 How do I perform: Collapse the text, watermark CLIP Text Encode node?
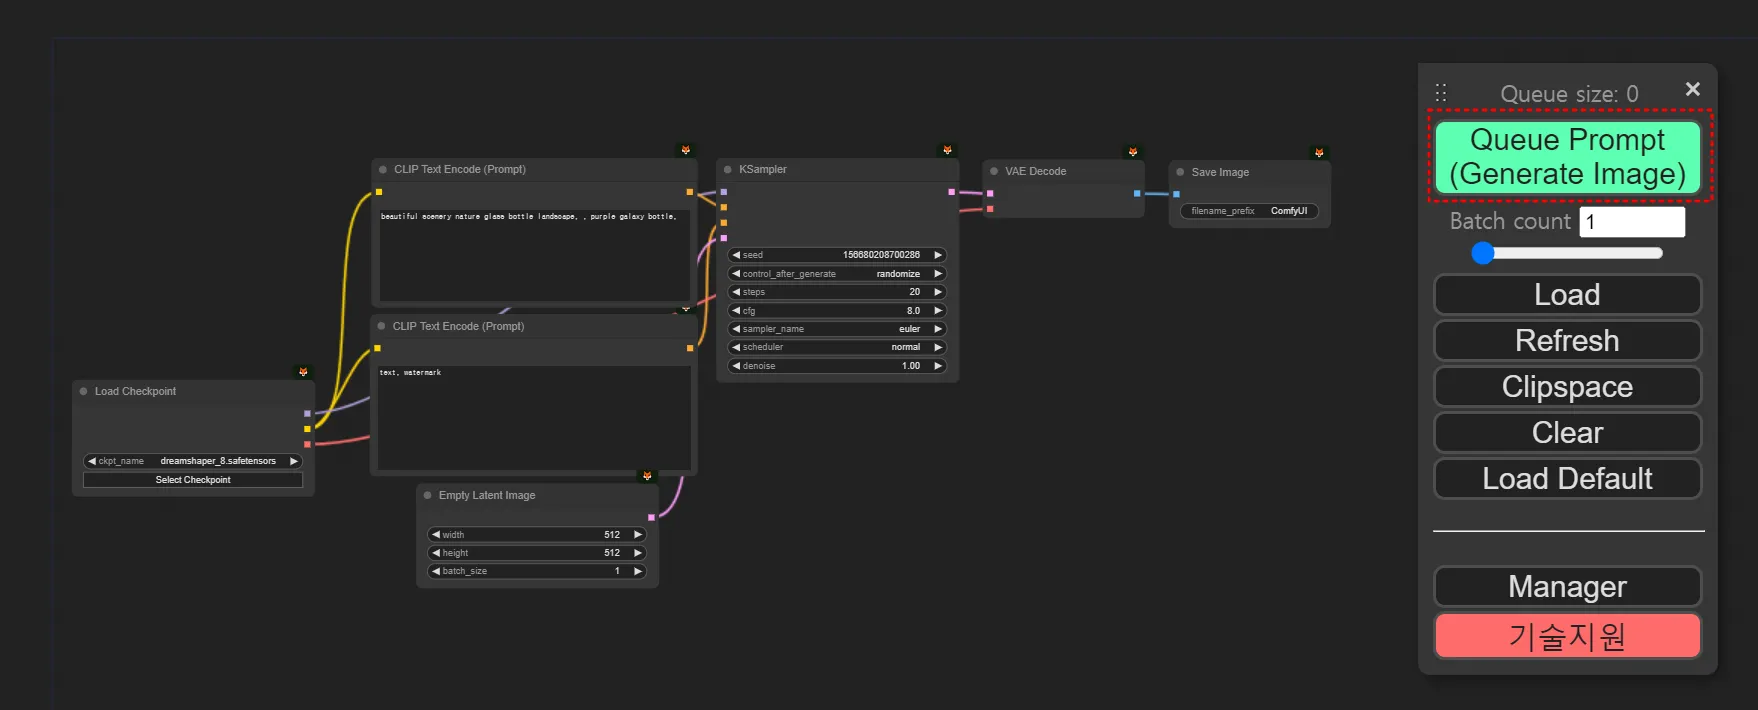point(382,326)
